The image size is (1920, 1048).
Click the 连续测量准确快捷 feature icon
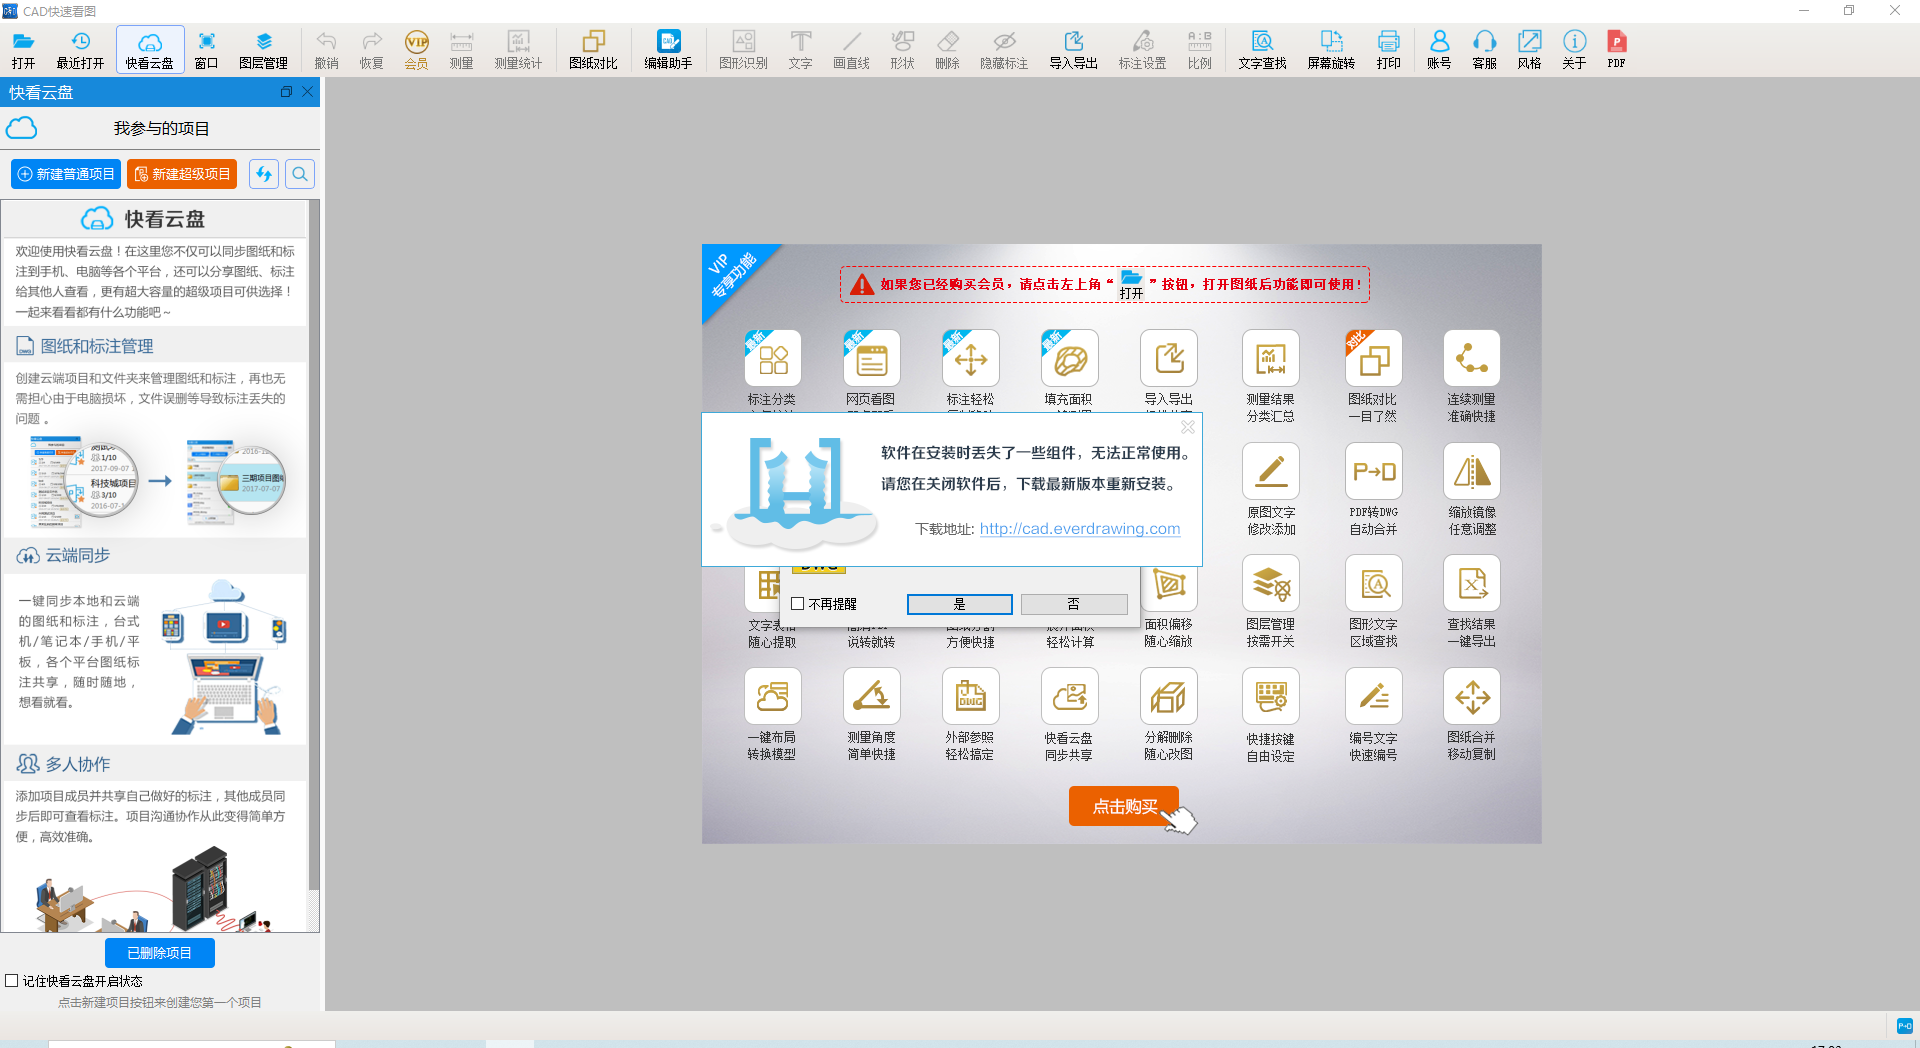click(x=1471, y=359)
